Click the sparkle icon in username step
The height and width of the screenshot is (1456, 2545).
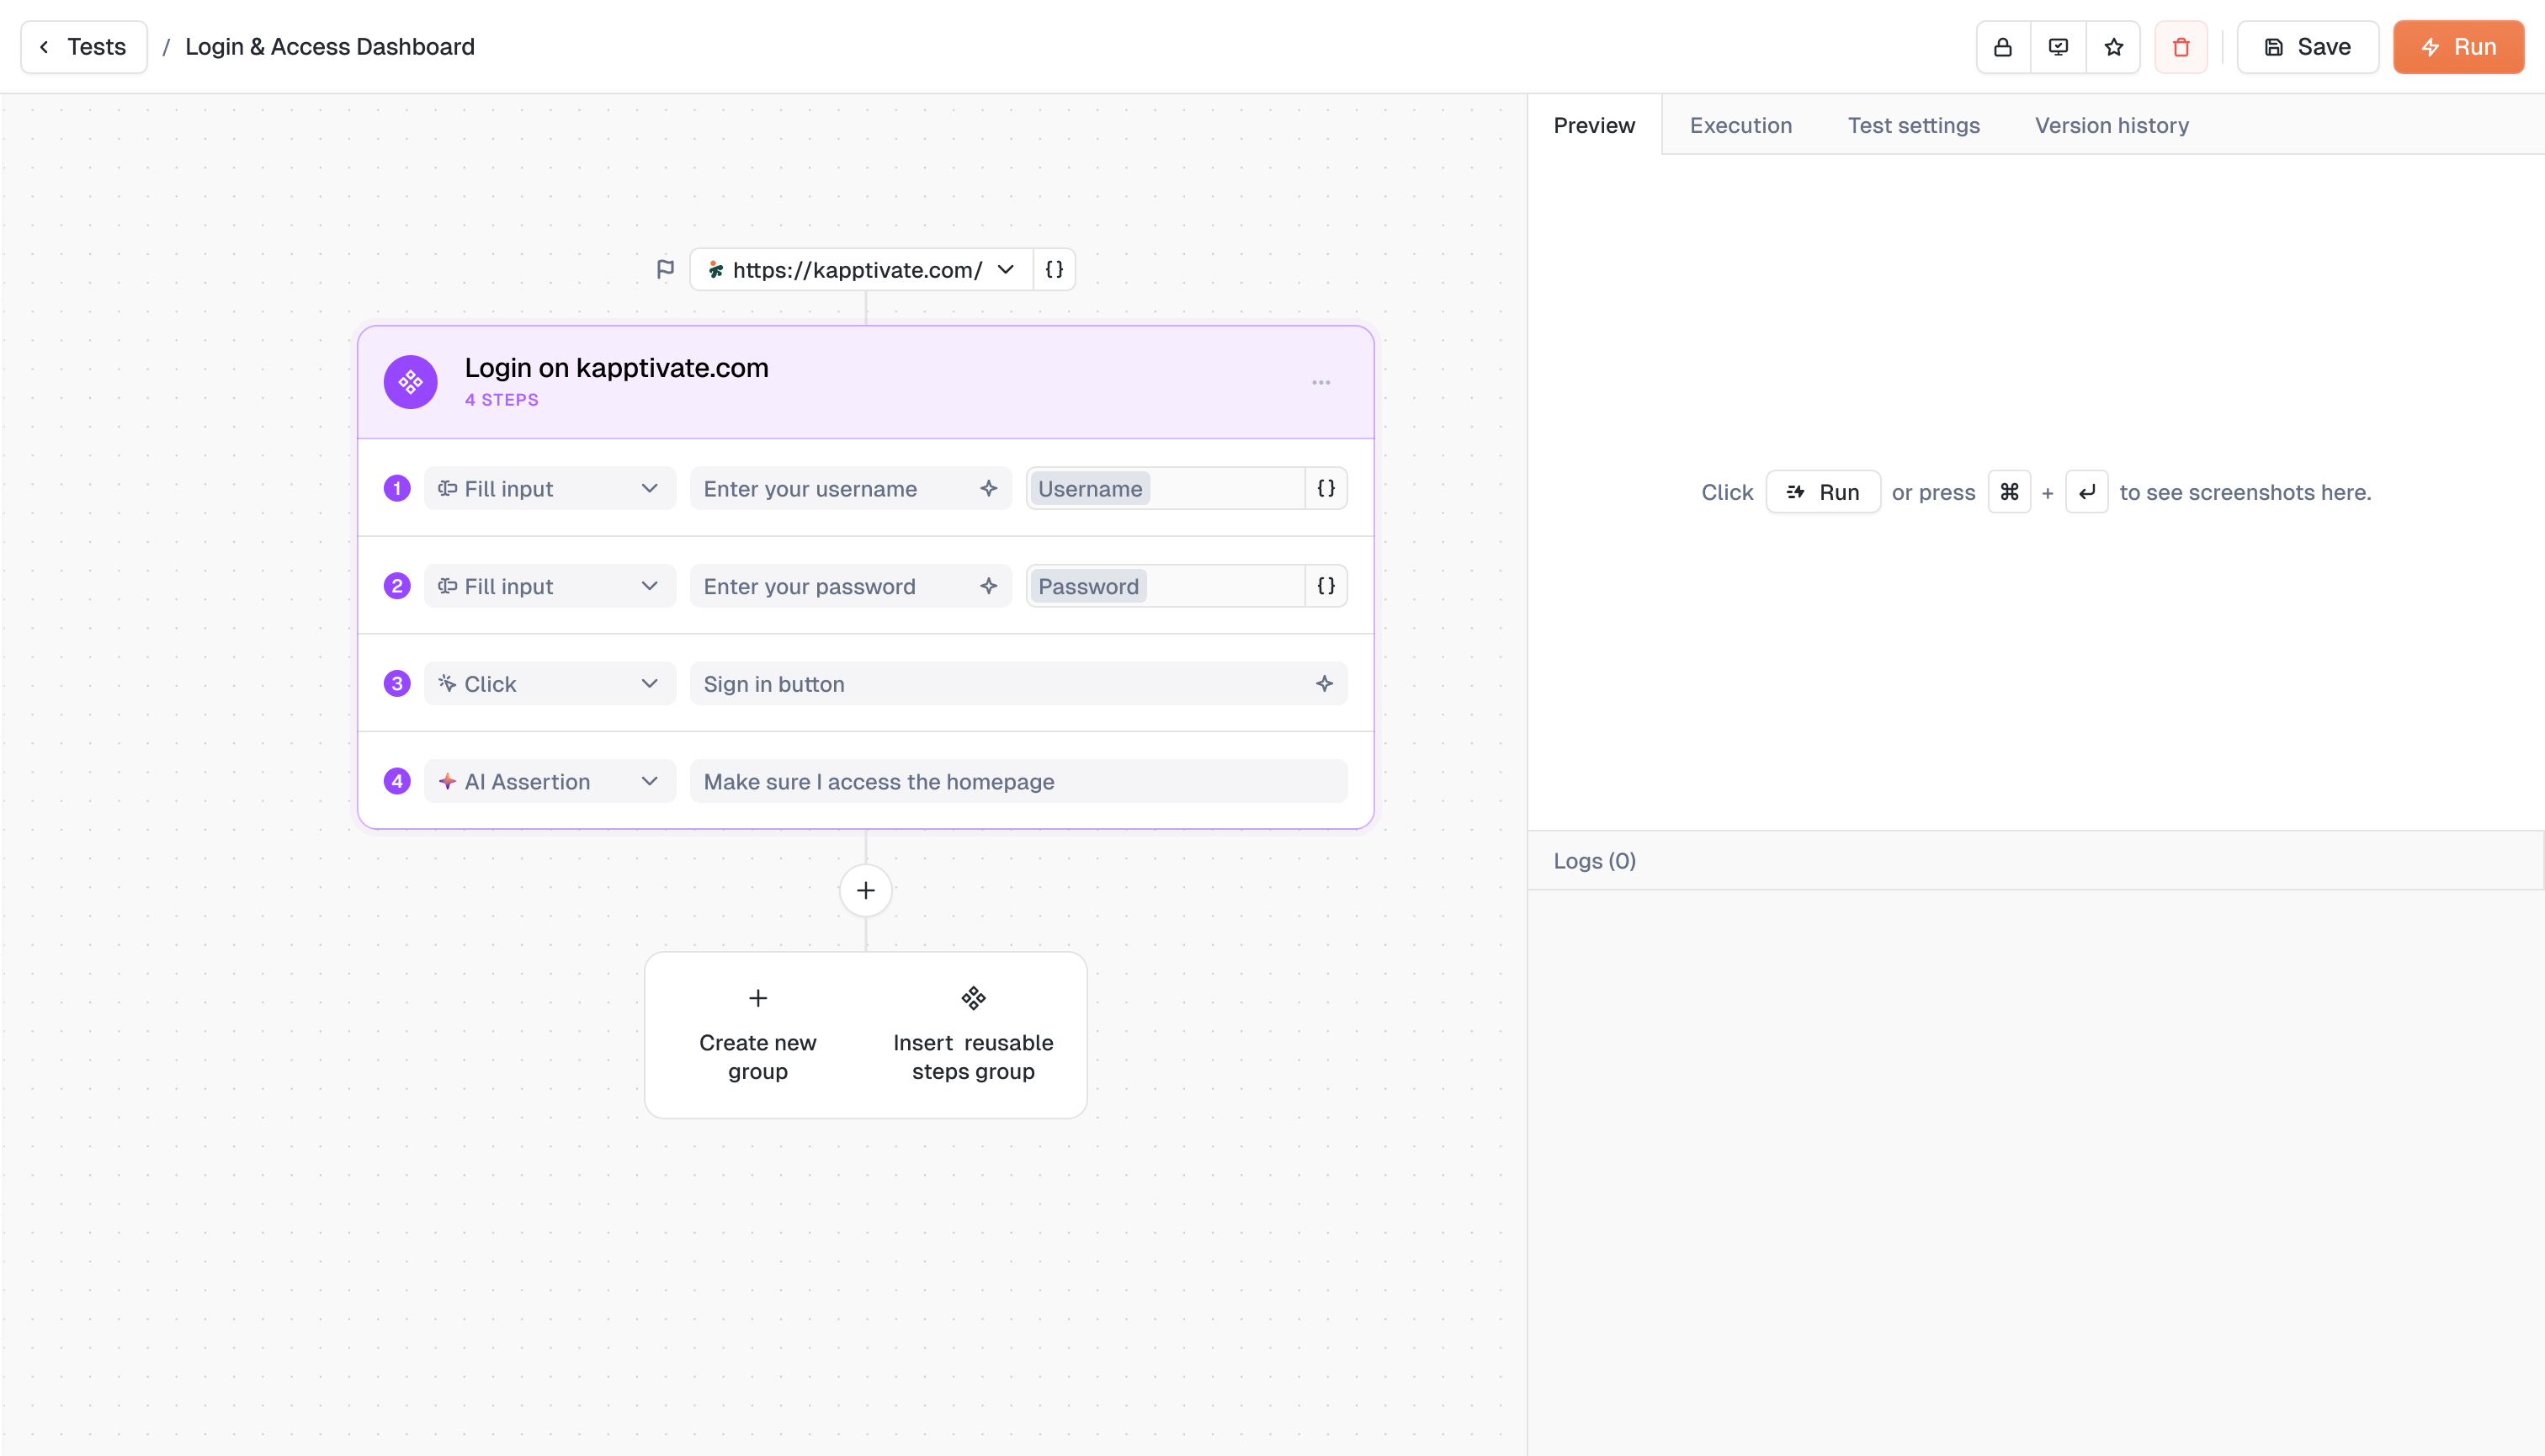(x=988, y=489)
